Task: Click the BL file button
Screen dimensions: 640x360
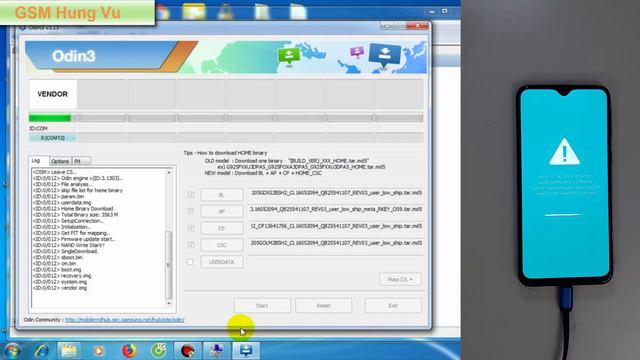Action: click(222, 195)
